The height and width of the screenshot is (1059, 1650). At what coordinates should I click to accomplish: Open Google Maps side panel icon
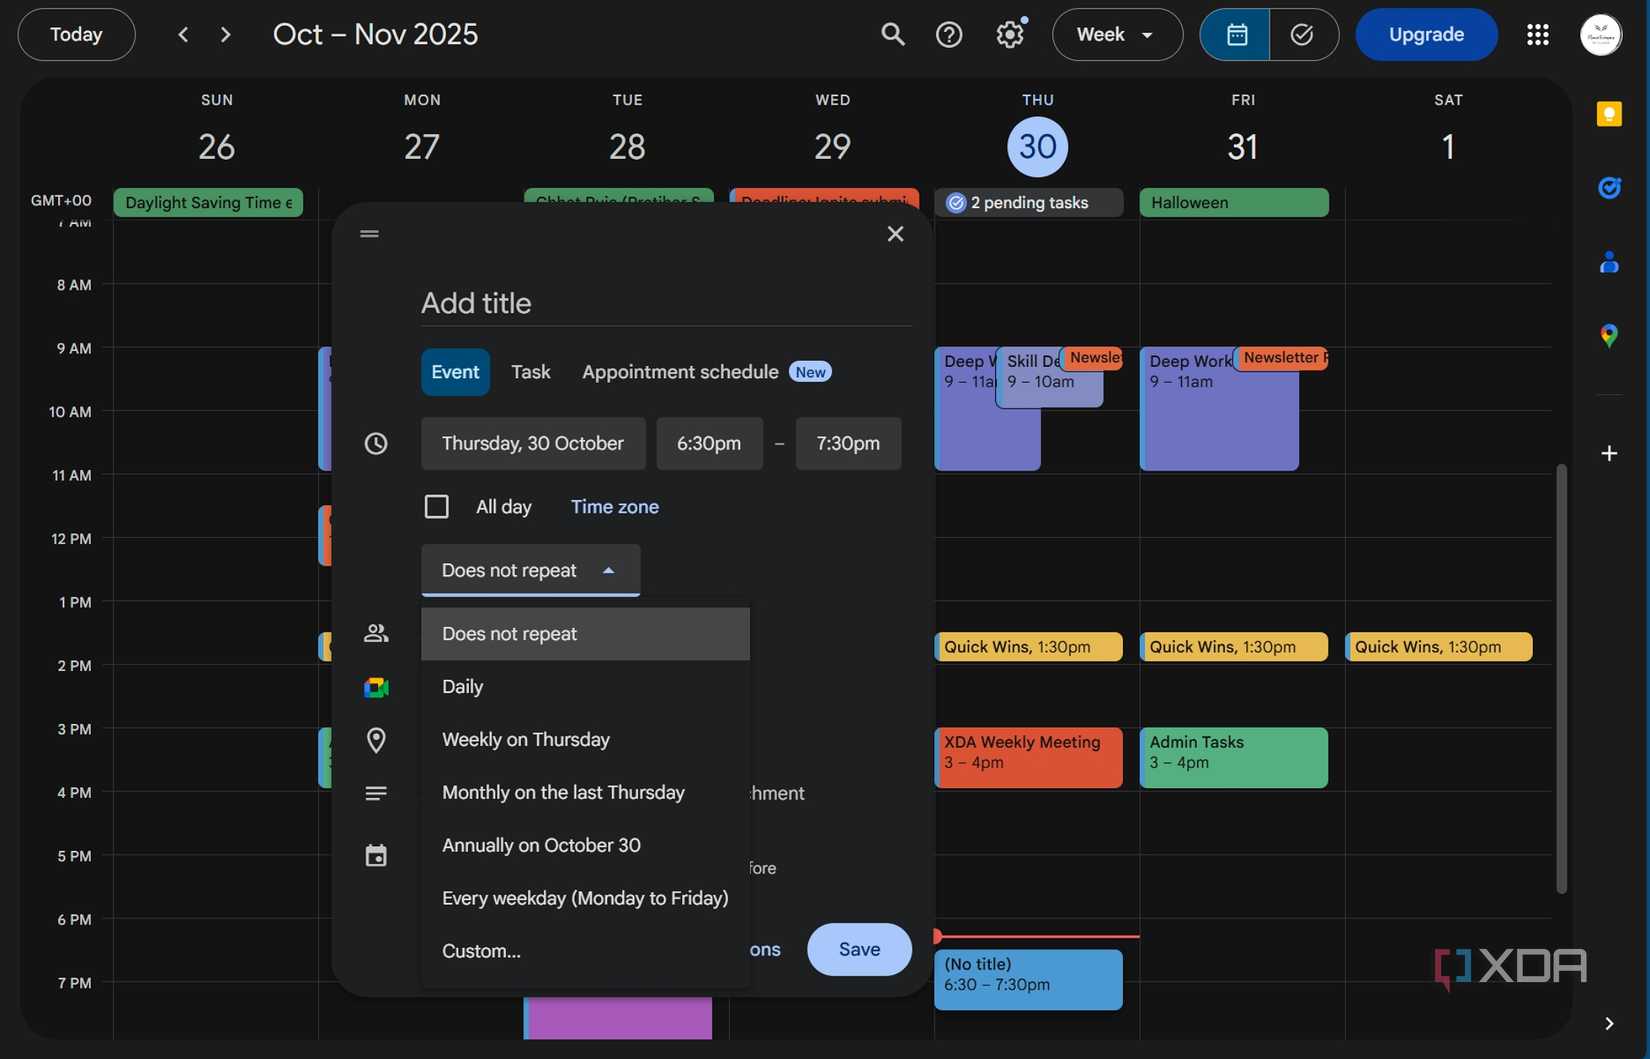coord(1609,335)
